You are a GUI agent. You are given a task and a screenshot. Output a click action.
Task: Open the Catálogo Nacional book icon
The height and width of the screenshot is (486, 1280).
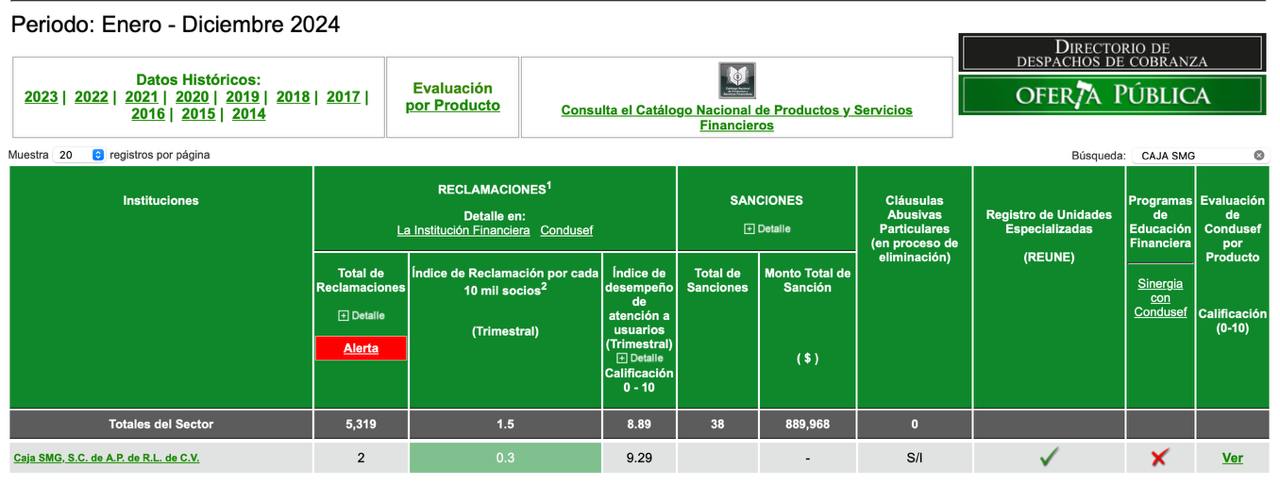tap(737, 80)
